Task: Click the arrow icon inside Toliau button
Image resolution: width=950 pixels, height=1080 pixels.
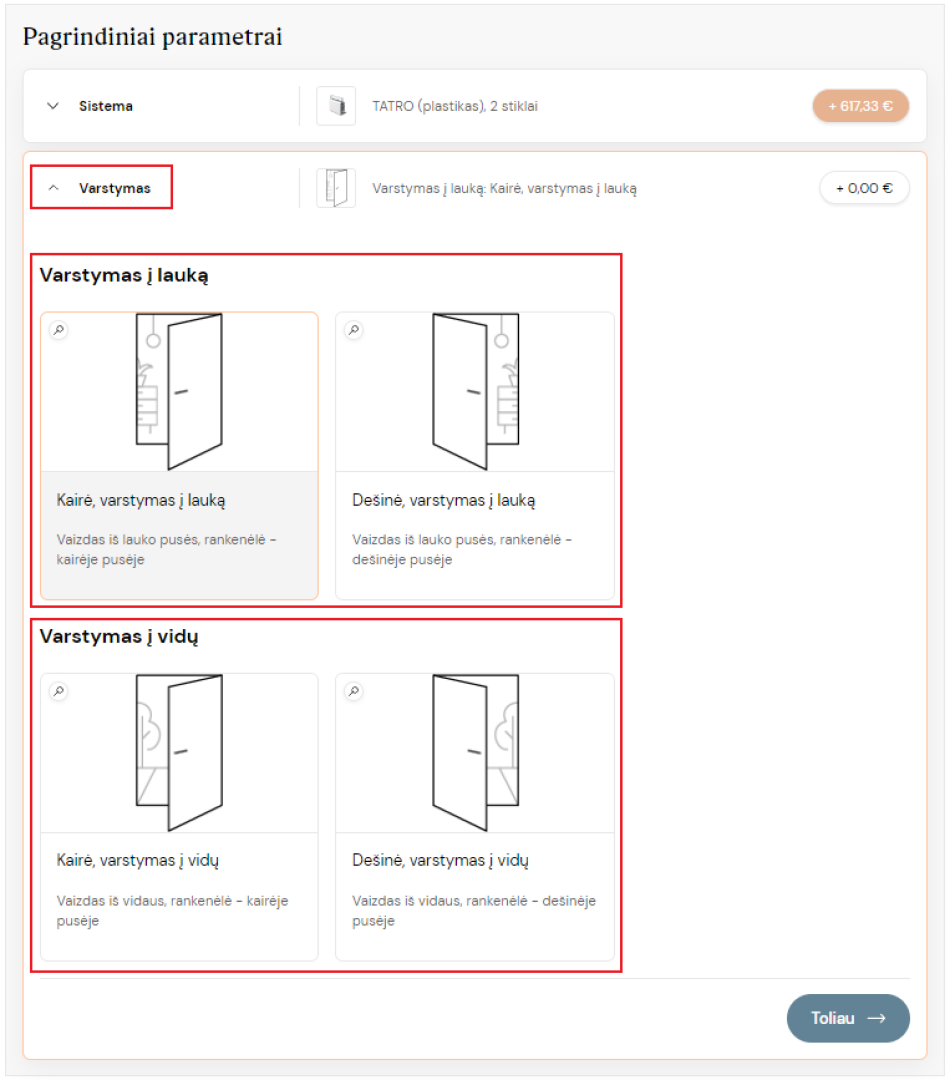Action: 876,1018
